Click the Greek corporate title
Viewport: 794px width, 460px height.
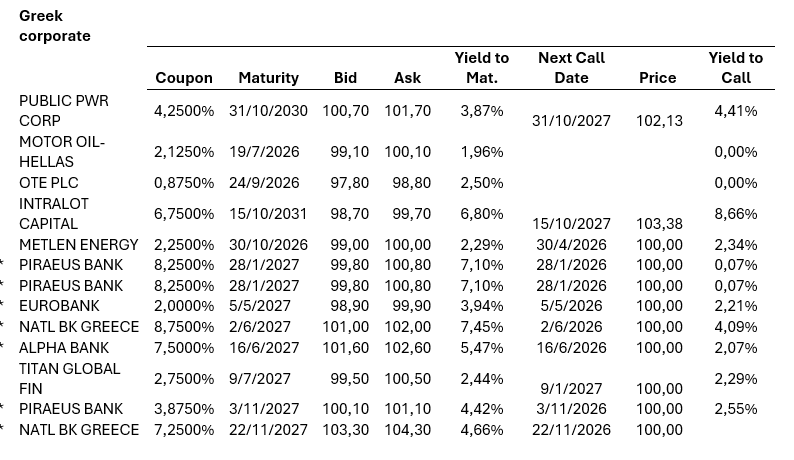[55, 26]
